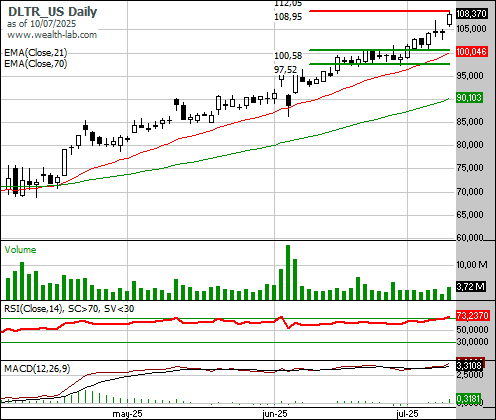Click the 0,3181 MACD histogram value tag

[468, 399]
